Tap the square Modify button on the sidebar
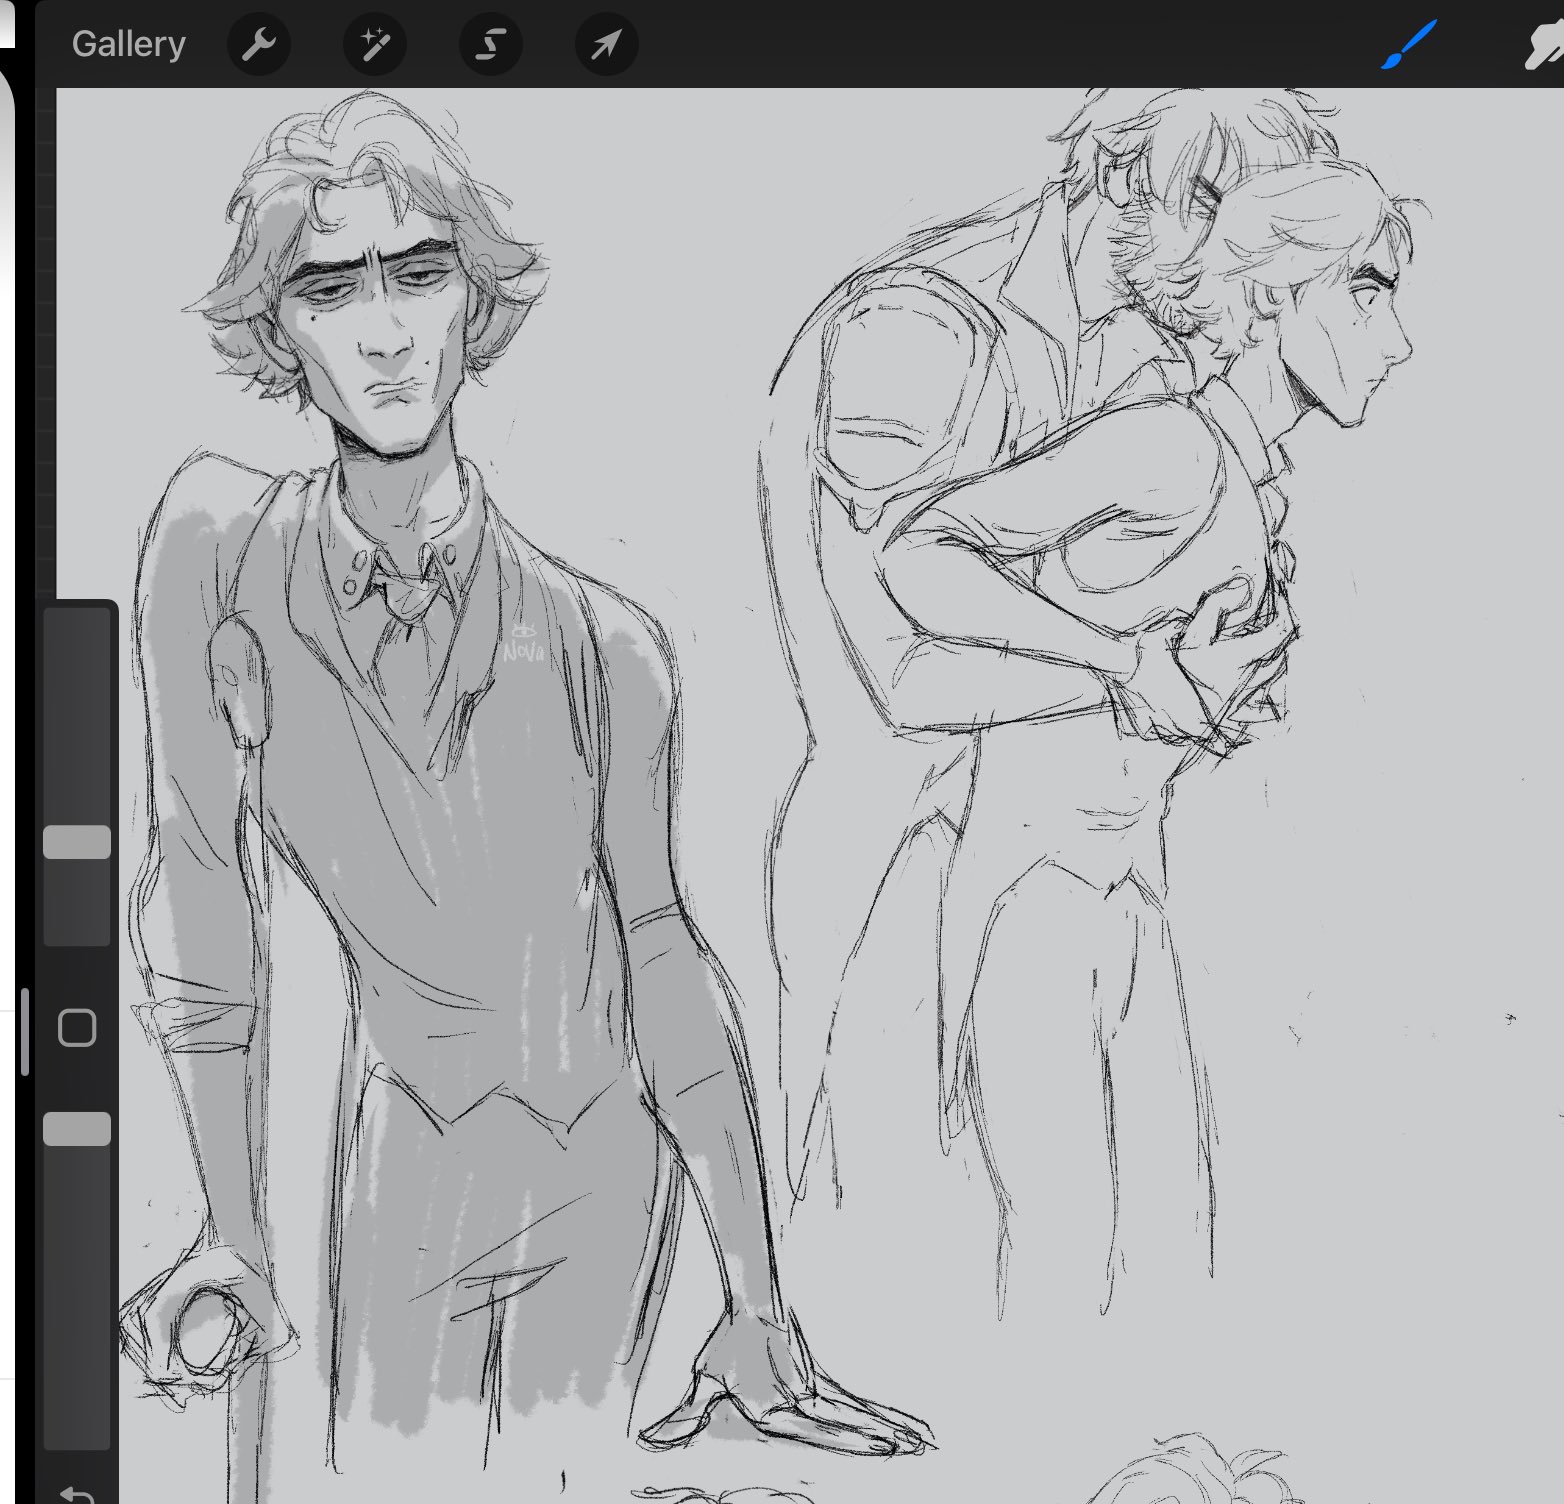 [x=77, y=1028]
